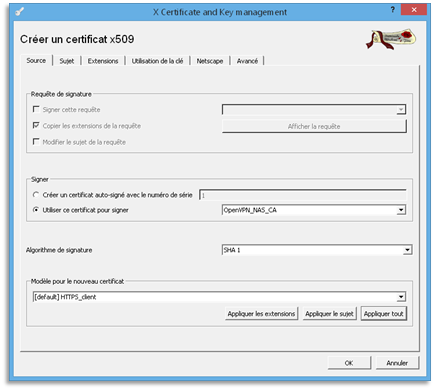Open the Extensions tab
The image size is (434, 390).
point(103,61)
